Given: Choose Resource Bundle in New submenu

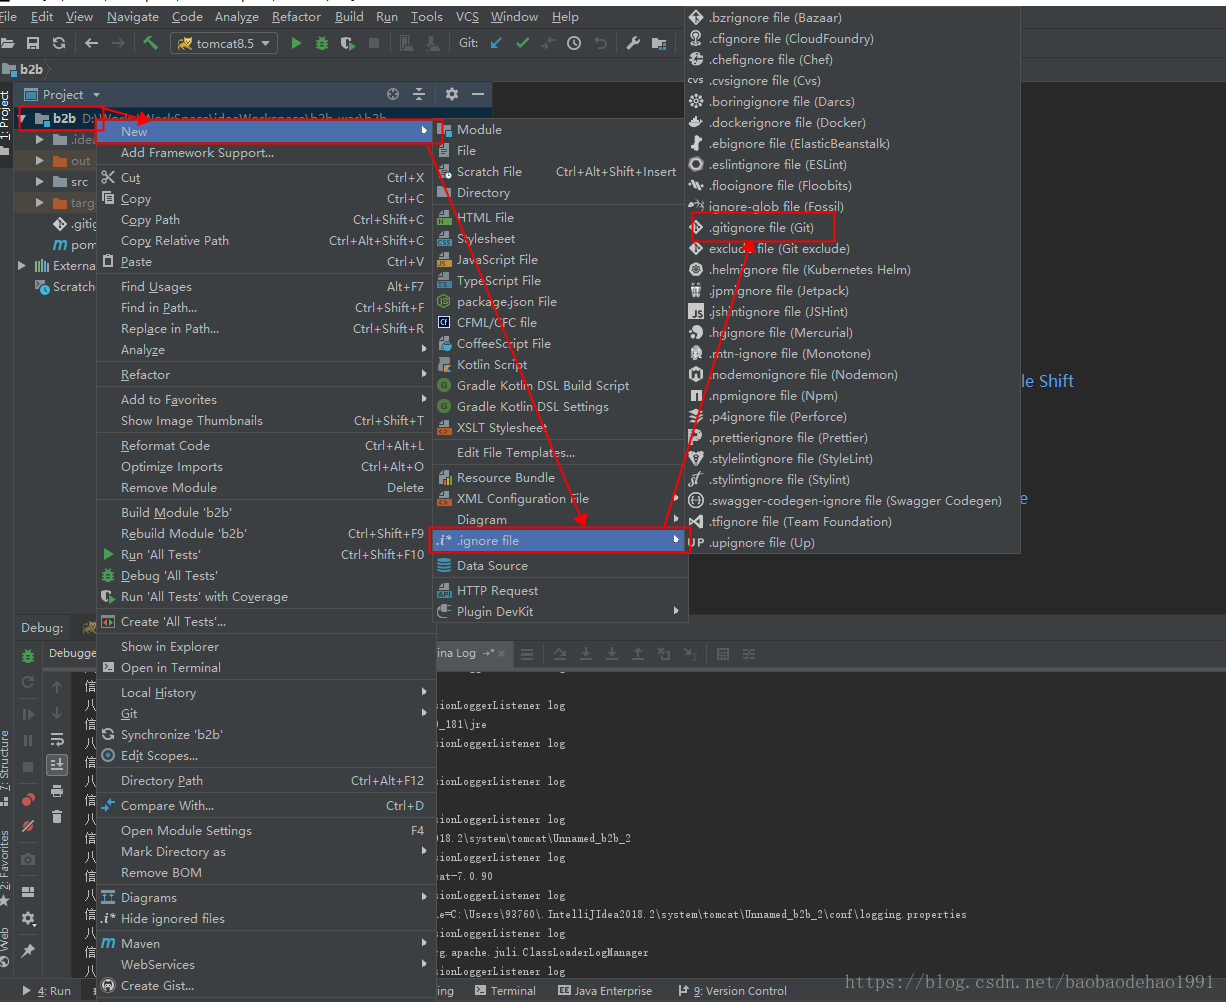Looking at the screenshot, I should (560, 477).
